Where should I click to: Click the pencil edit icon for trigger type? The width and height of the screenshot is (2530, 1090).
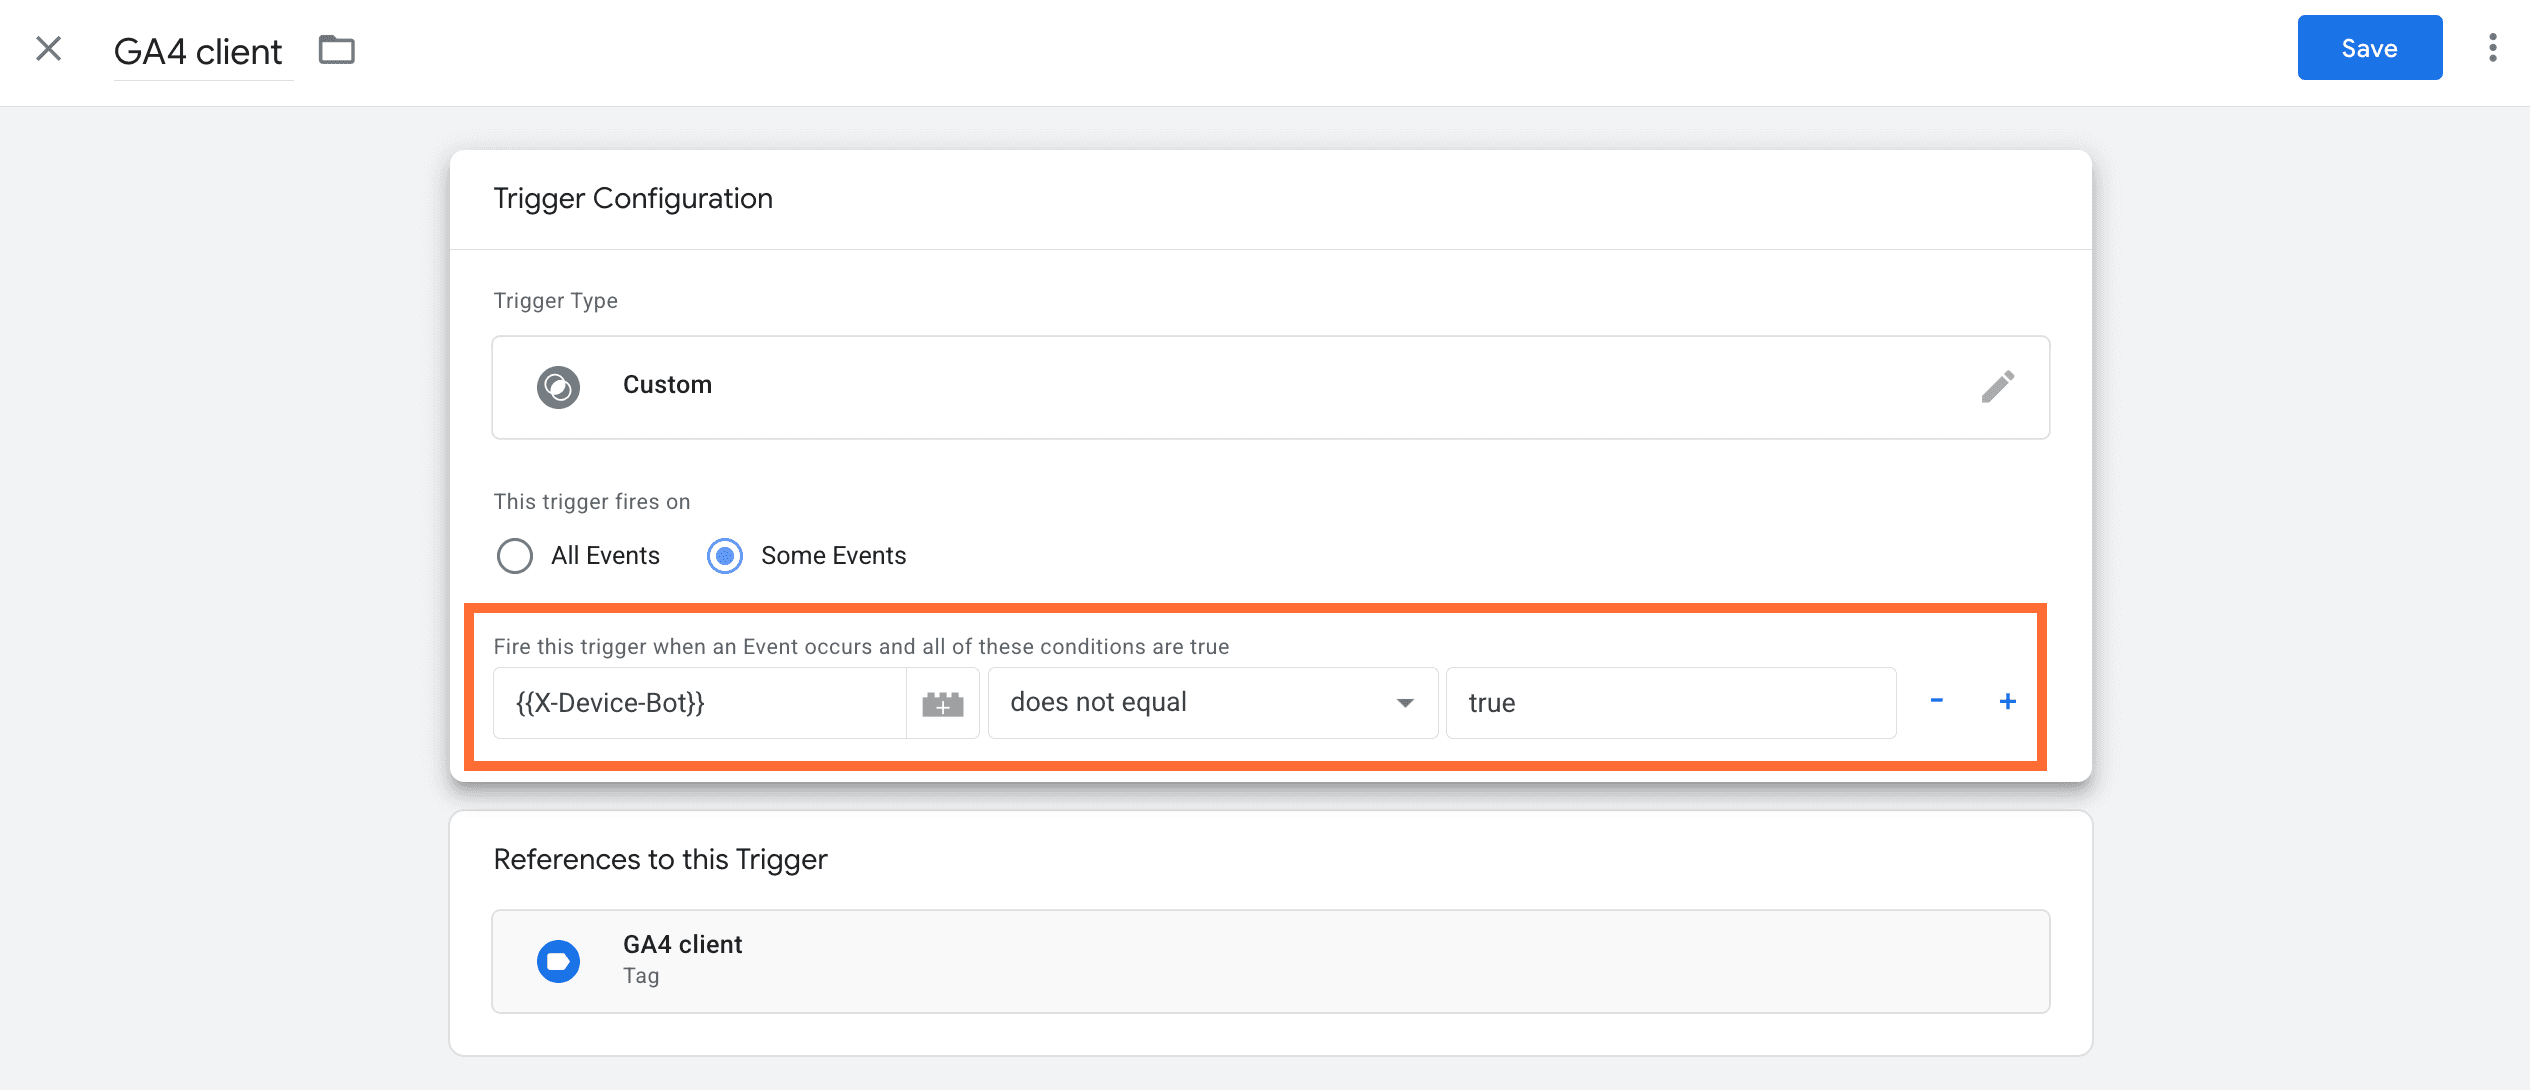(x=1997, y=387)
